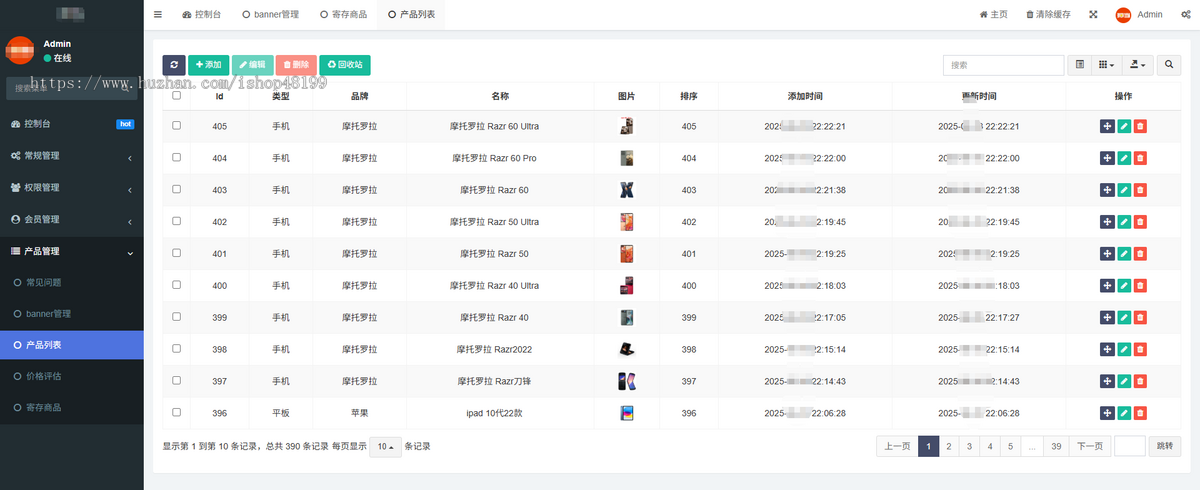This screenshot has width=1200, height=490.
Task: Delete row 405 with the trash icon
Action: pos(1140,126)
